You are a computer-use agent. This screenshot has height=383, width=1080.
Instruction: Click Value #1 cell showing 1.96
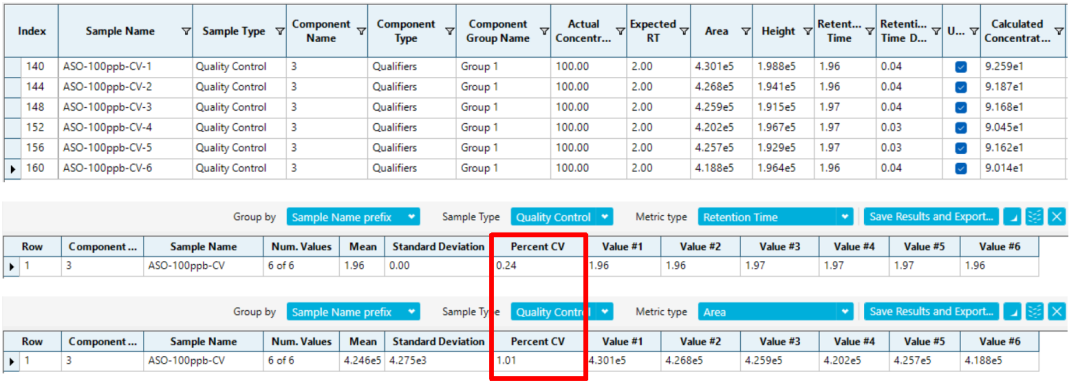[623, 266]
